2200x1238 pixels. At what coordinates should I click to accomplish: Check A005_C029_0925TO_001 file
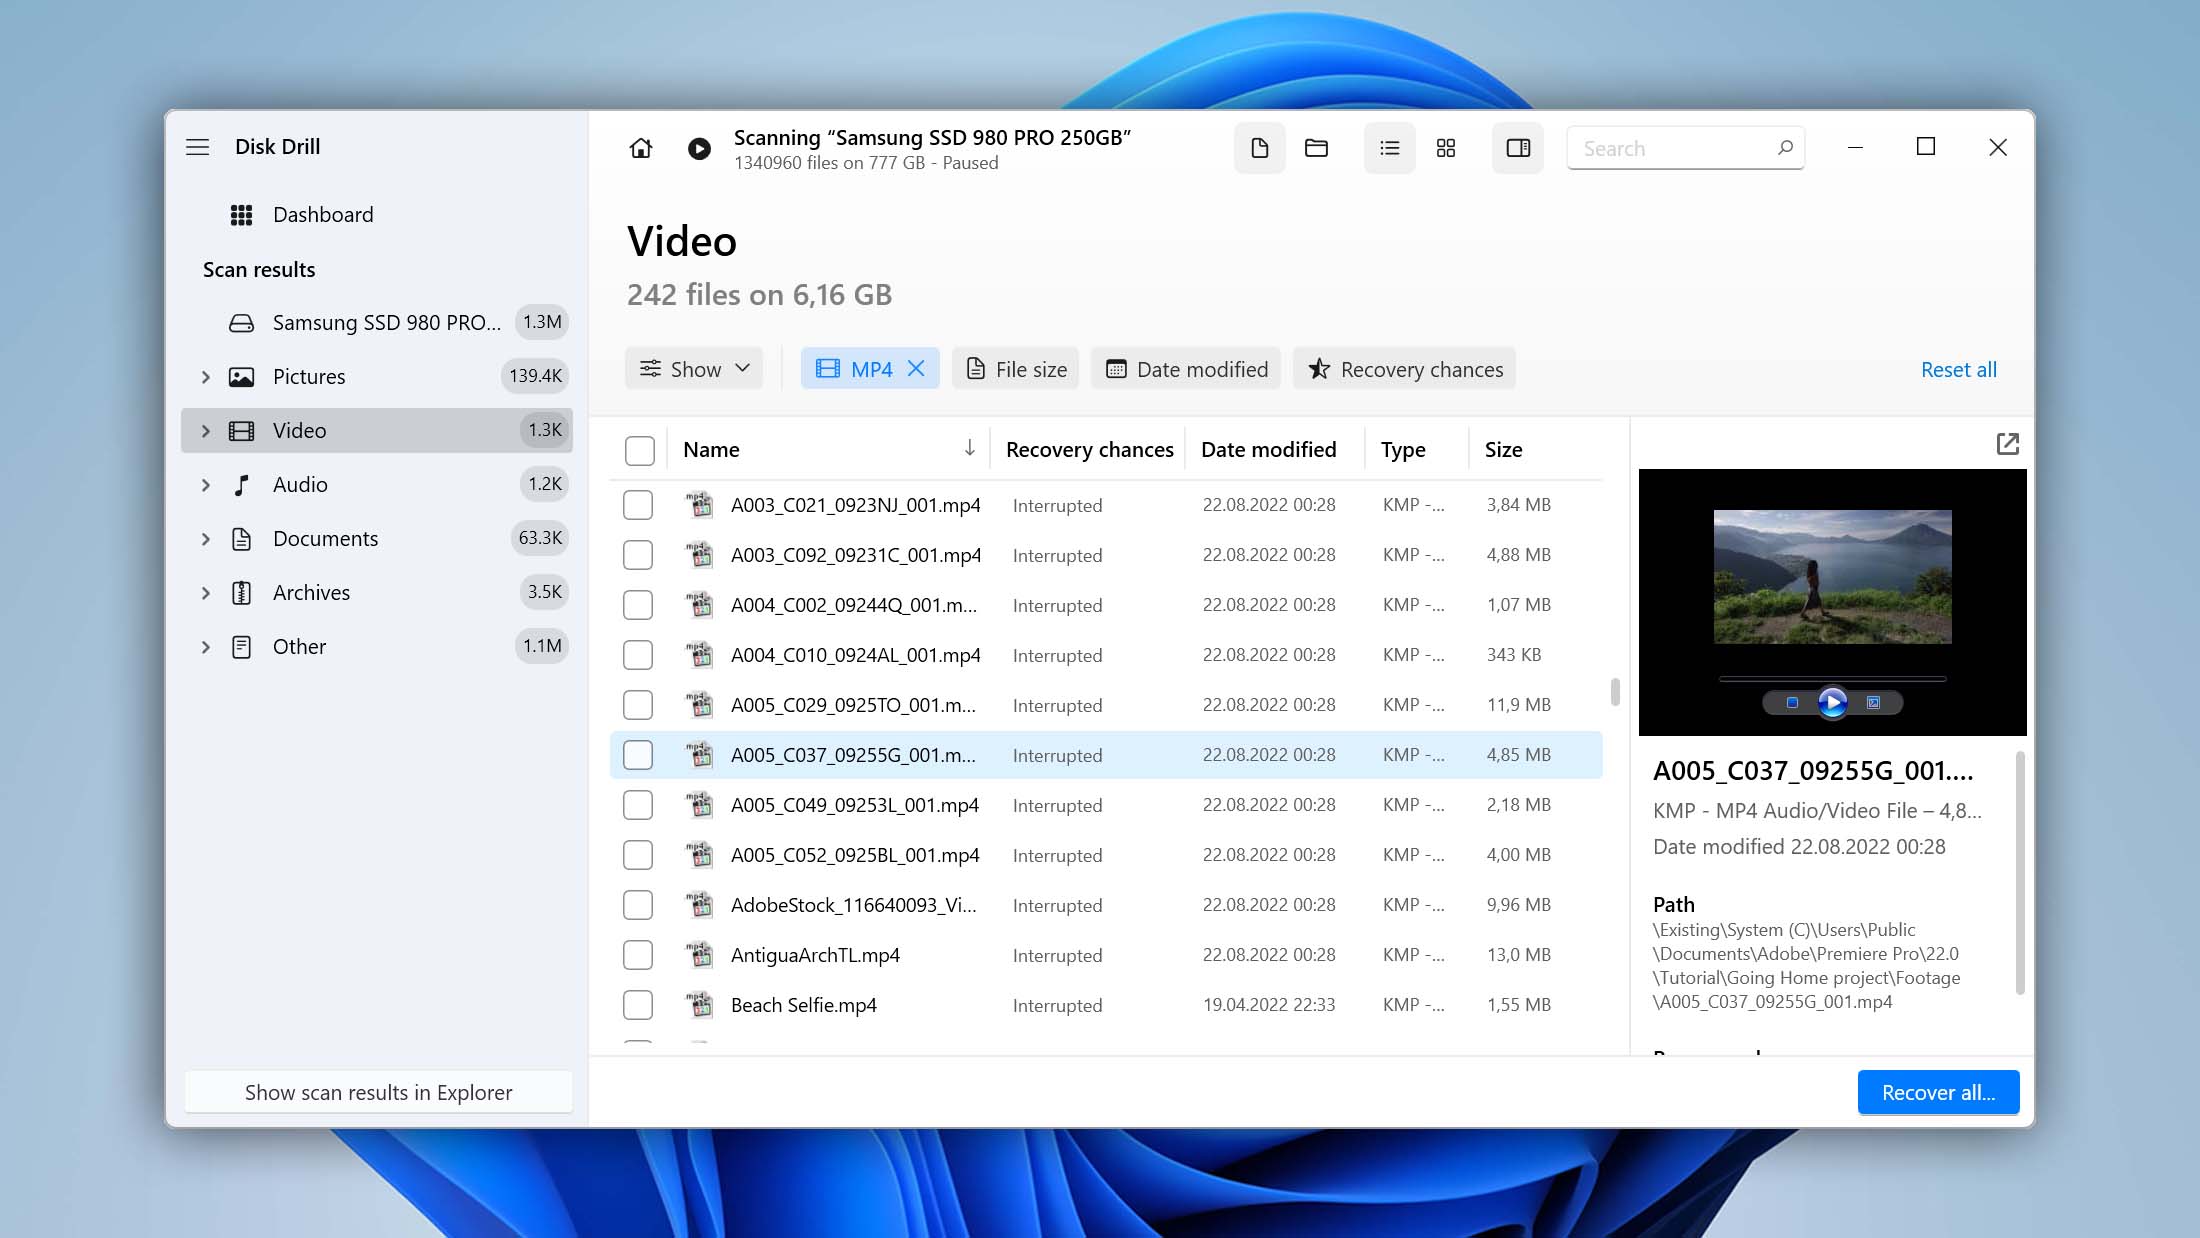click(638, 705)
